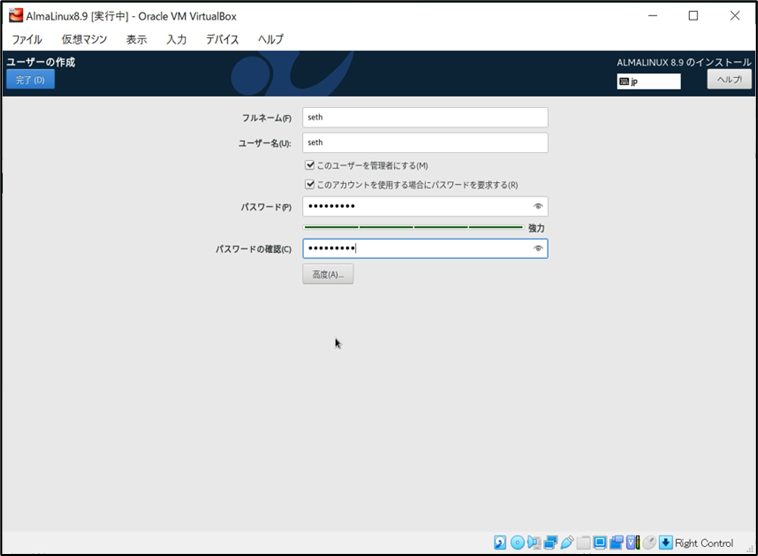Click the jp keyboard layout indicator
Viewport: 758px width, 556px height.
649,82
